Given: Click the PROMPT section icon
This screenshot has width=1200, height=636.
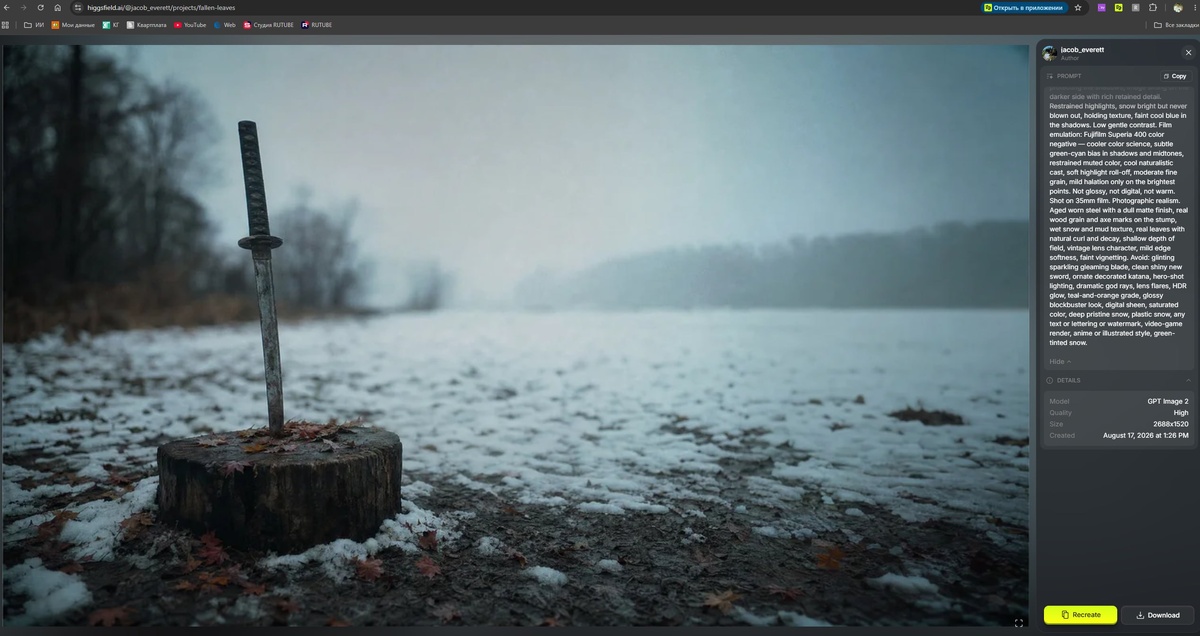Looking at the screenshot, I should tap(1049, 76).
